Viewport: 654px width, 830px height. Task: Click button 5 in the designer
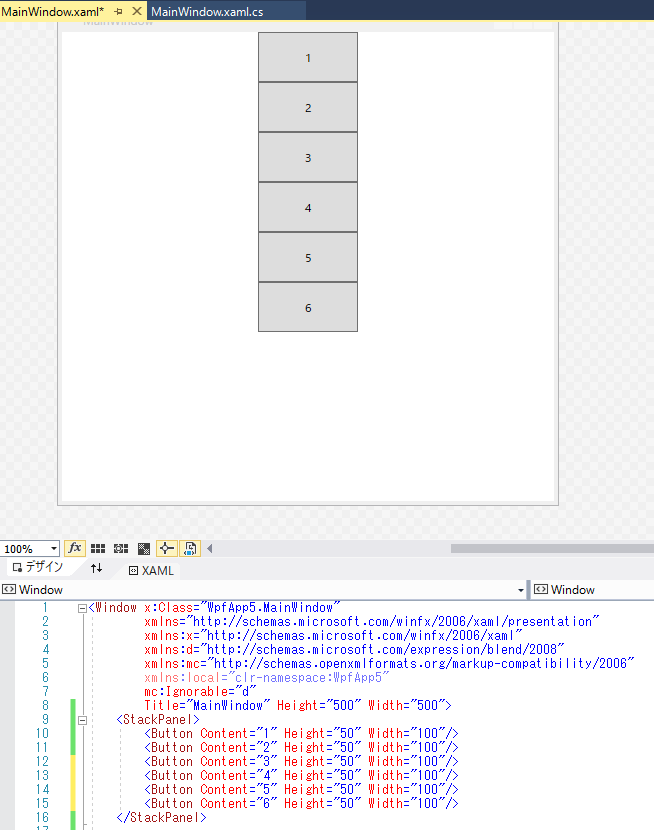click(x=308, y=257)
